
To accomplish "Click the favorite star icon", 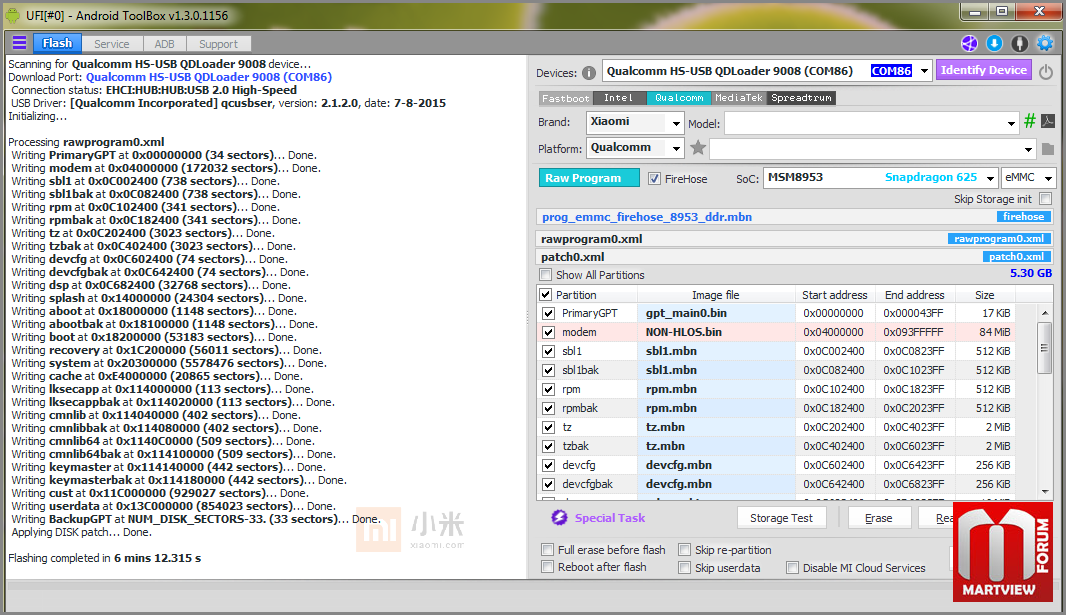I will (x=698, y=147).
